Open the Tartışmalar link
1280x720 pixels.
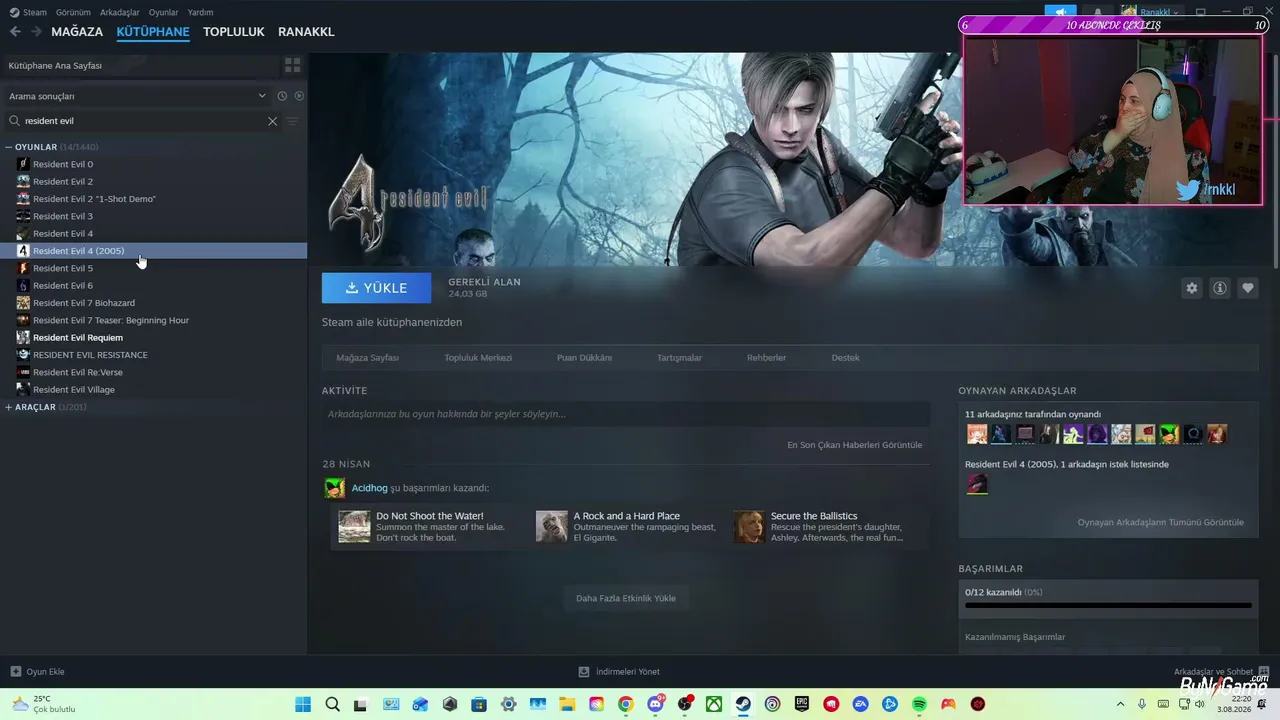(x=679, y=358)
